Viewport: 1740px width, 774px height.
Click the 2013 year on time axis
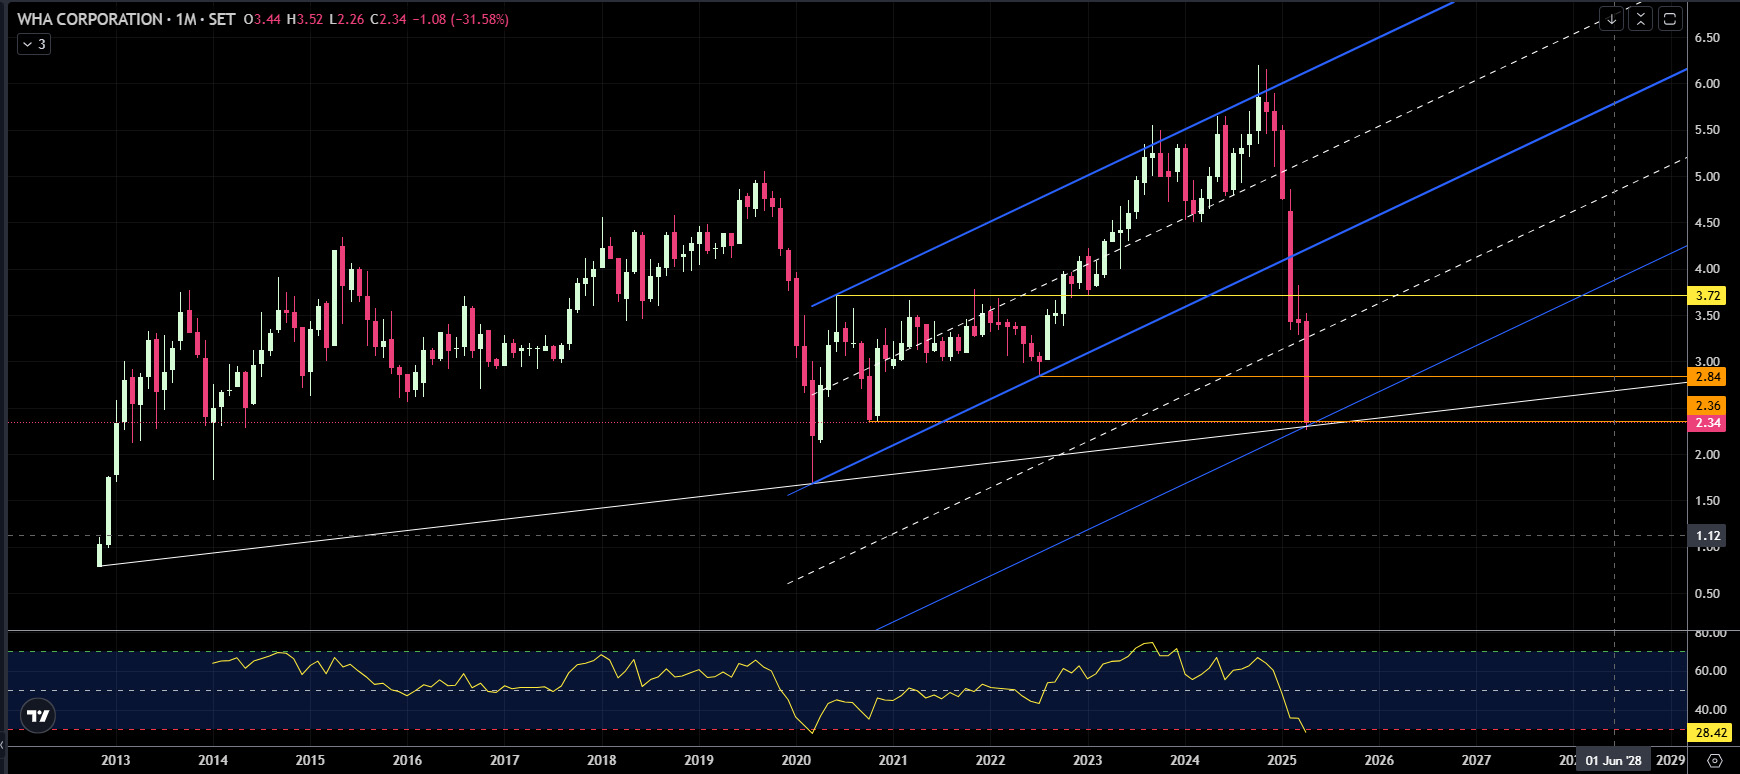coord(116,760)
